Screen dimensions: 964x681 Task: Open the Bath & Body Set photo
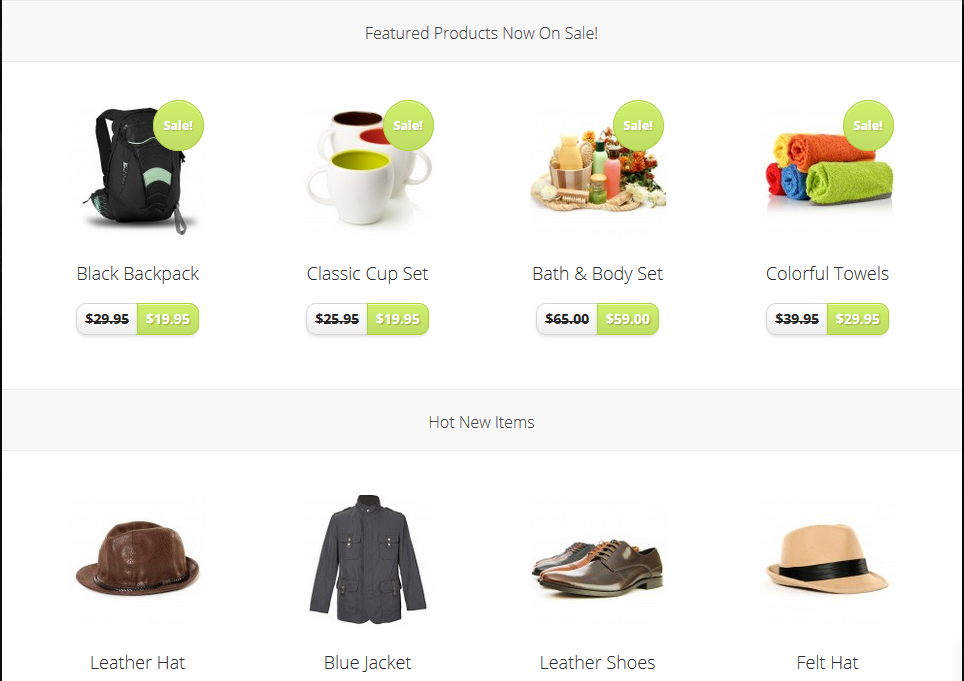598,171
